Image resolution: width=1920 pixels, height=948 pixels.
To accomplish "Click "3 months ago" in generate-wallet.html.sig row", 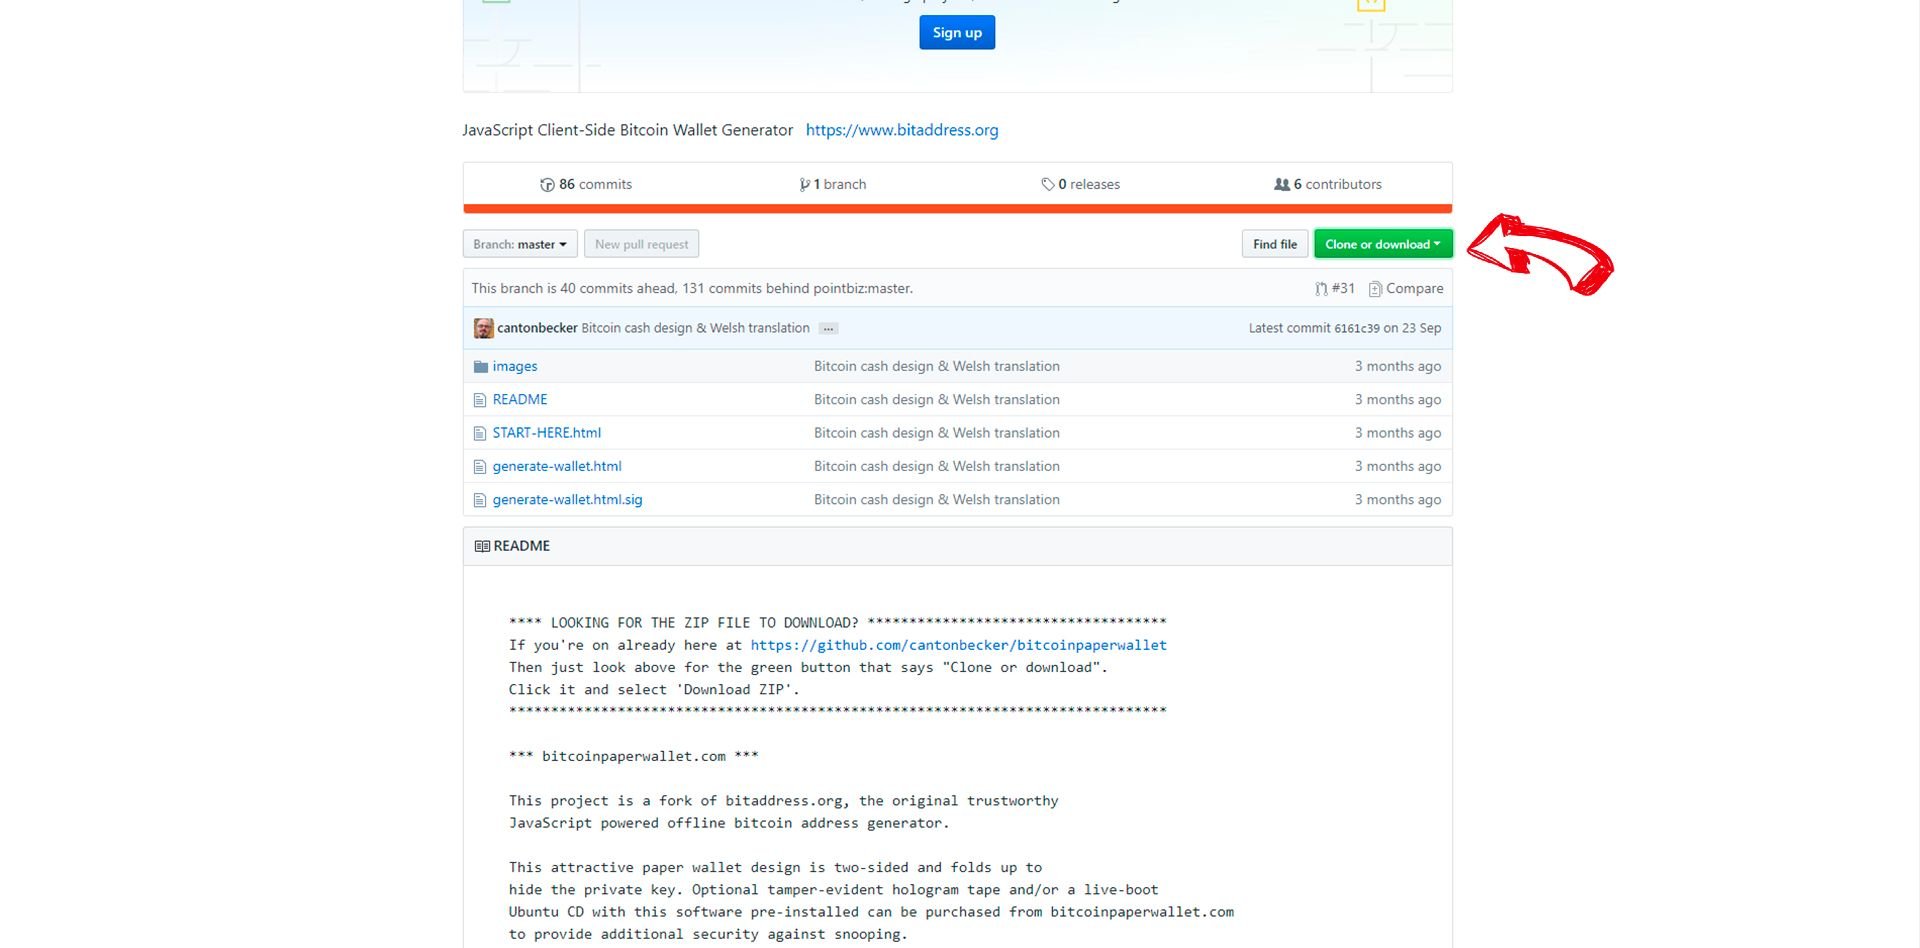I will coord(1398,499).
